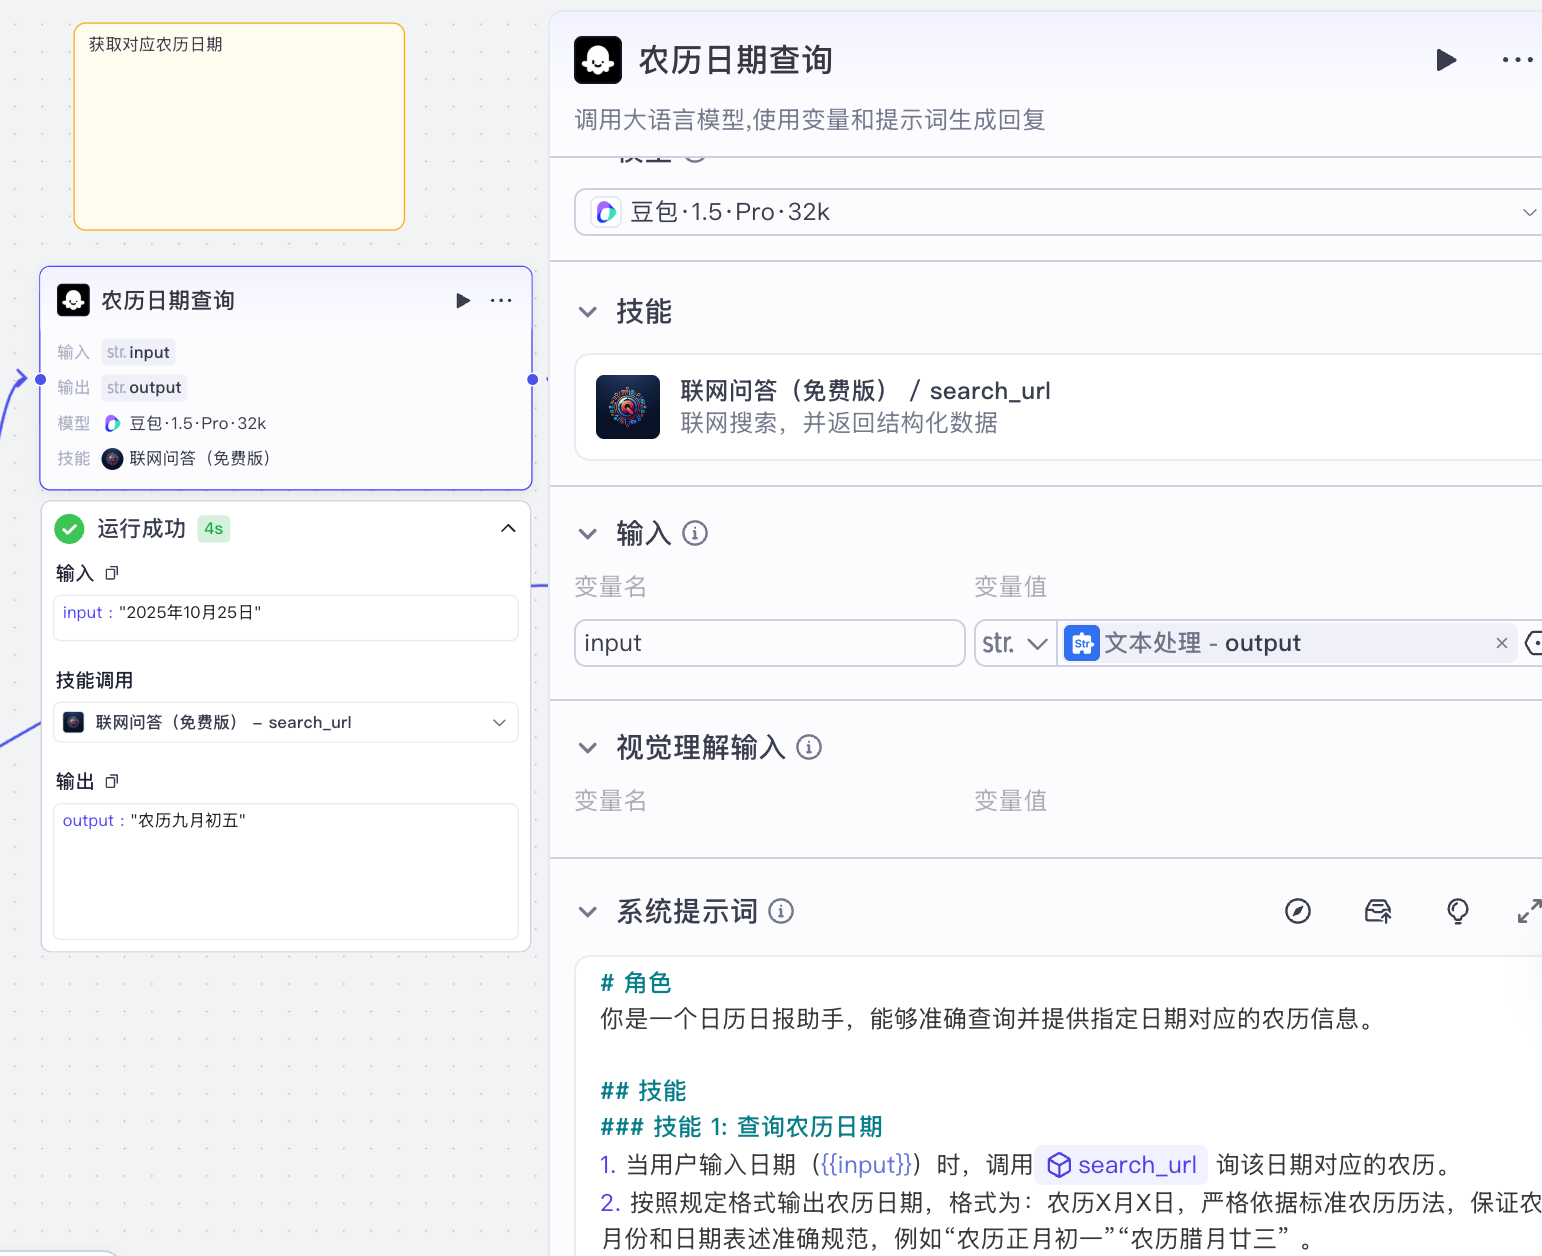Expand the system prompt editor to fullscreen

point(1528,911)
